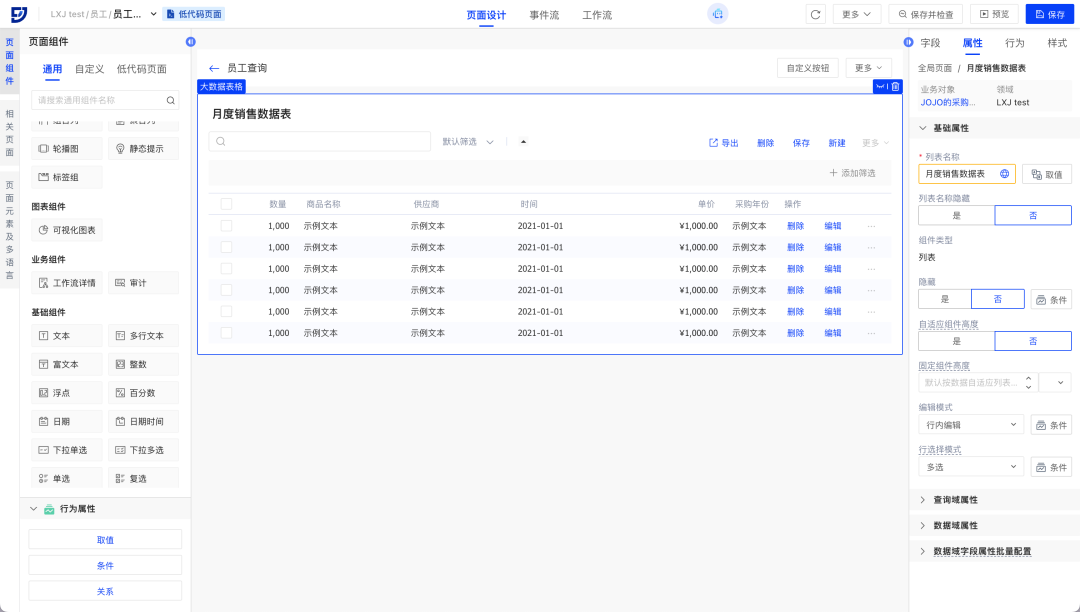Open the 默认筛选 filter dropdown
Screen dimensions: 1080x612
coord(468,142)
